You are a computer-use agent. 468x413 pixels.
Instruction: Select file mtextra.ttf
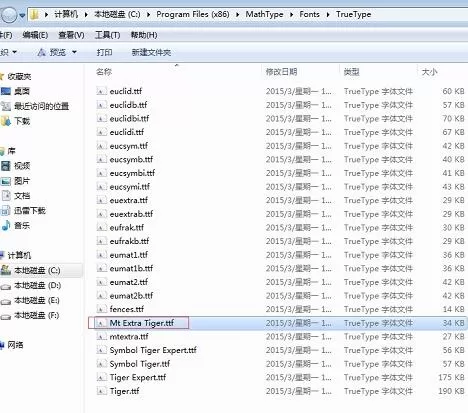click(129, 336)
